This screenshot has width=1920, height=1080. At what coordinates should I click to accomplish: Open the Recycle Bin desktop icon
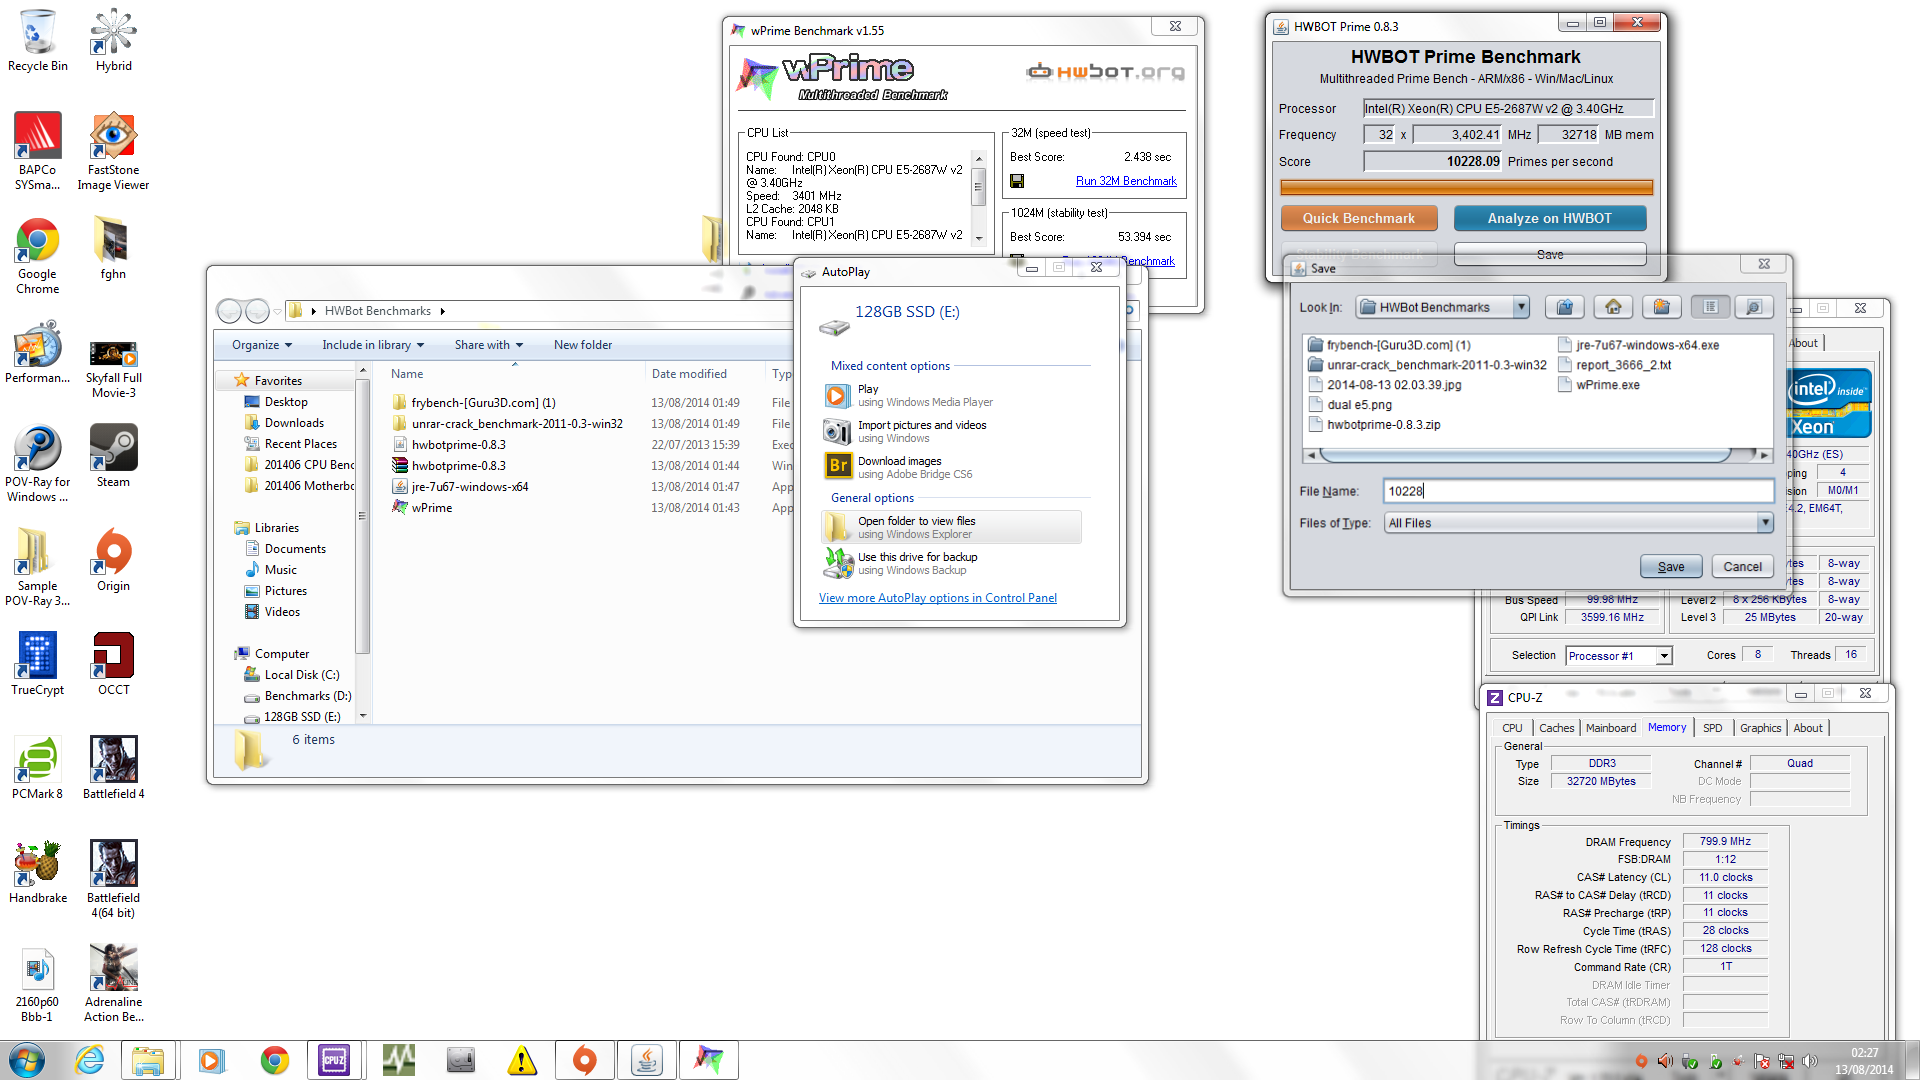point(38,41)
